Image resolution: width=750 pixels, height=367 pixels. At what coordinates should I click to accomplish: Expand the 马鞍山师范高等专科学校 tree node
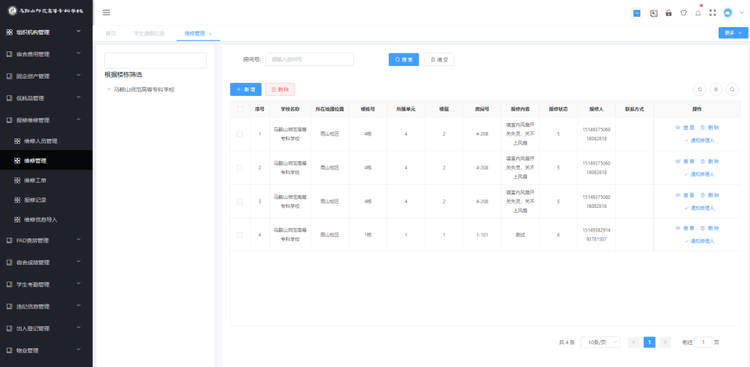109,89
